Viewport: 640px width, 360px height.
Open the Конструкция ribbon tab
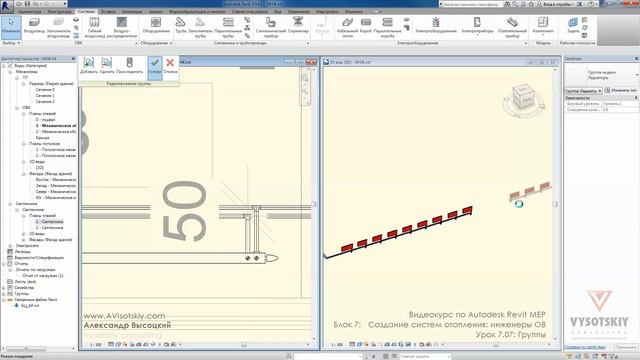pos(59,12)
